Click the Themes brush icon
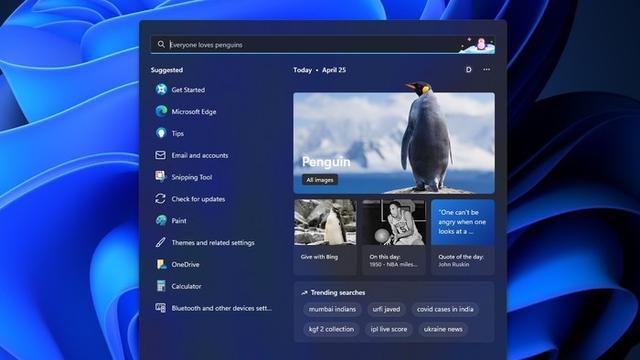This screenshot has width=640, height=360. (160, 242)
